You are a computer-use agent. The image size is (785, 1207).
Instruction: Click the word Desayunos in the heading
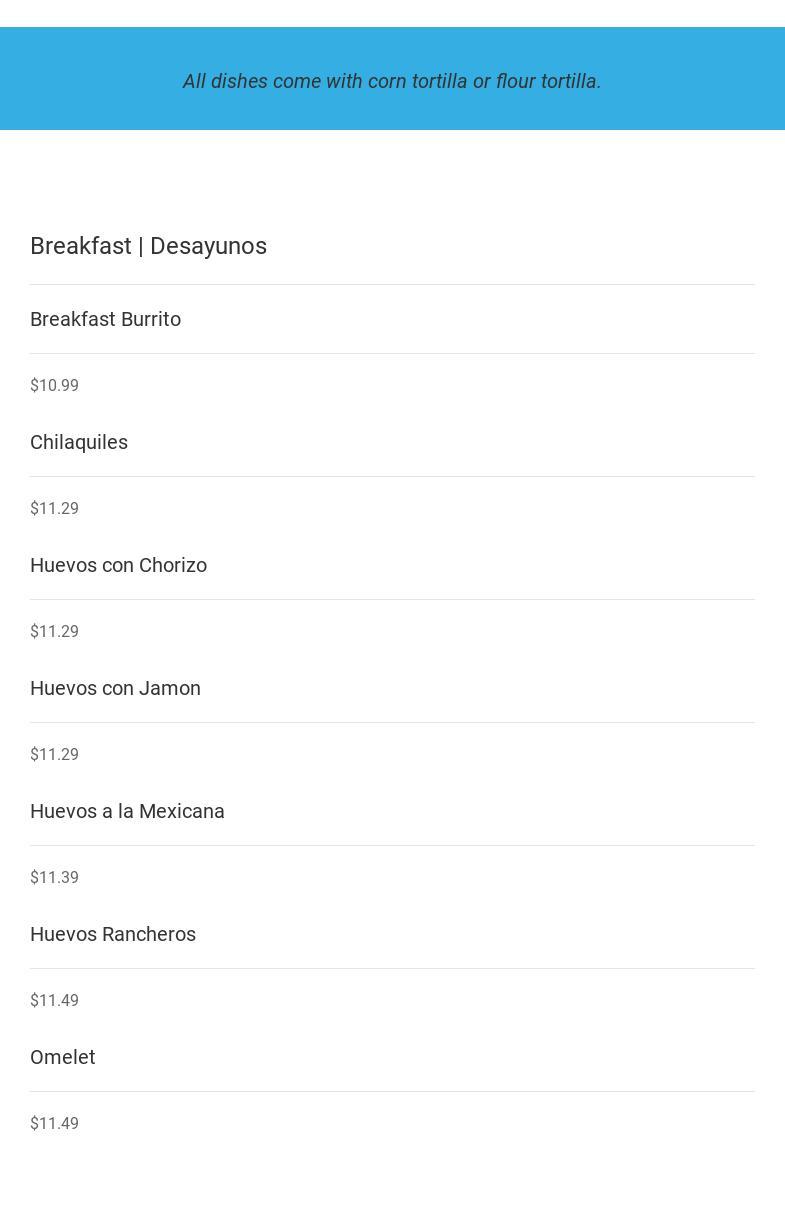click(208, 246)
